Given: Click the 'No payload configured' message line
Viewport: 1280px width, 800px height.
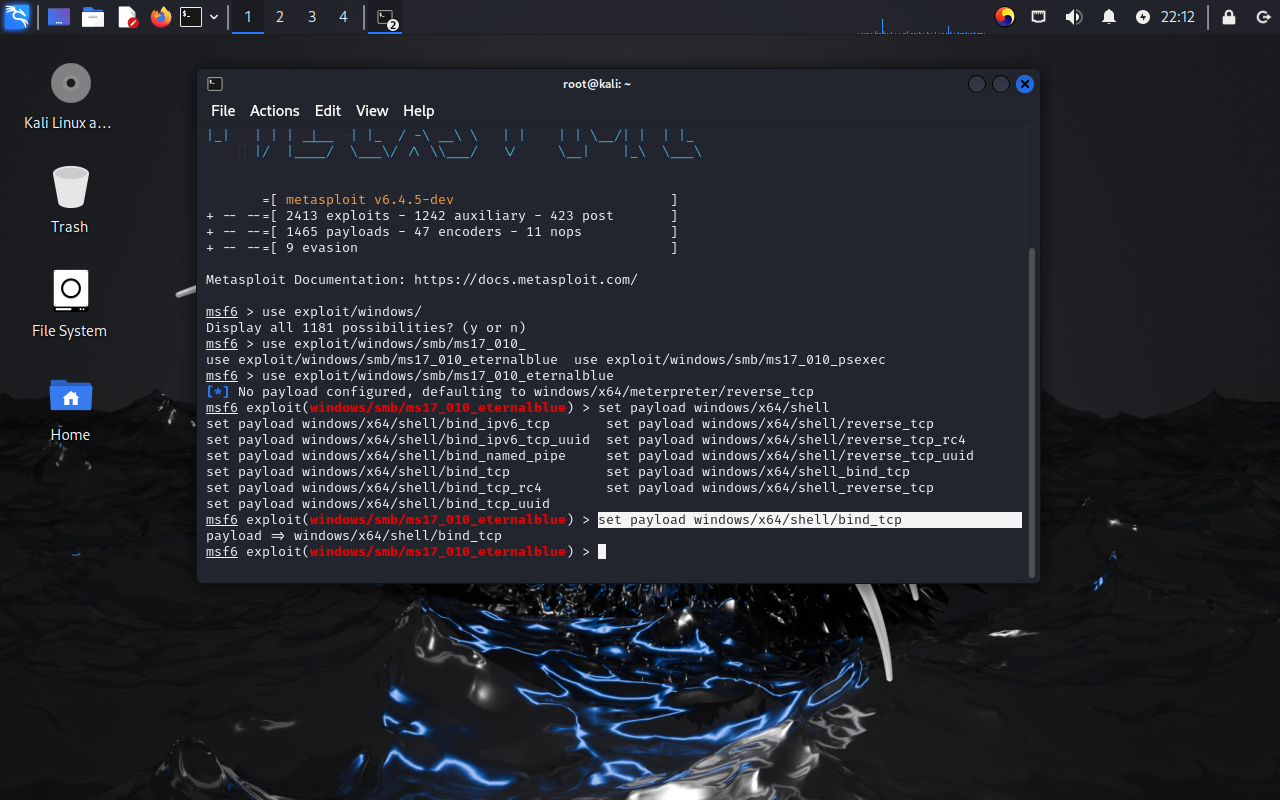Looking at the screenshot, I should [x=510, y=392].
